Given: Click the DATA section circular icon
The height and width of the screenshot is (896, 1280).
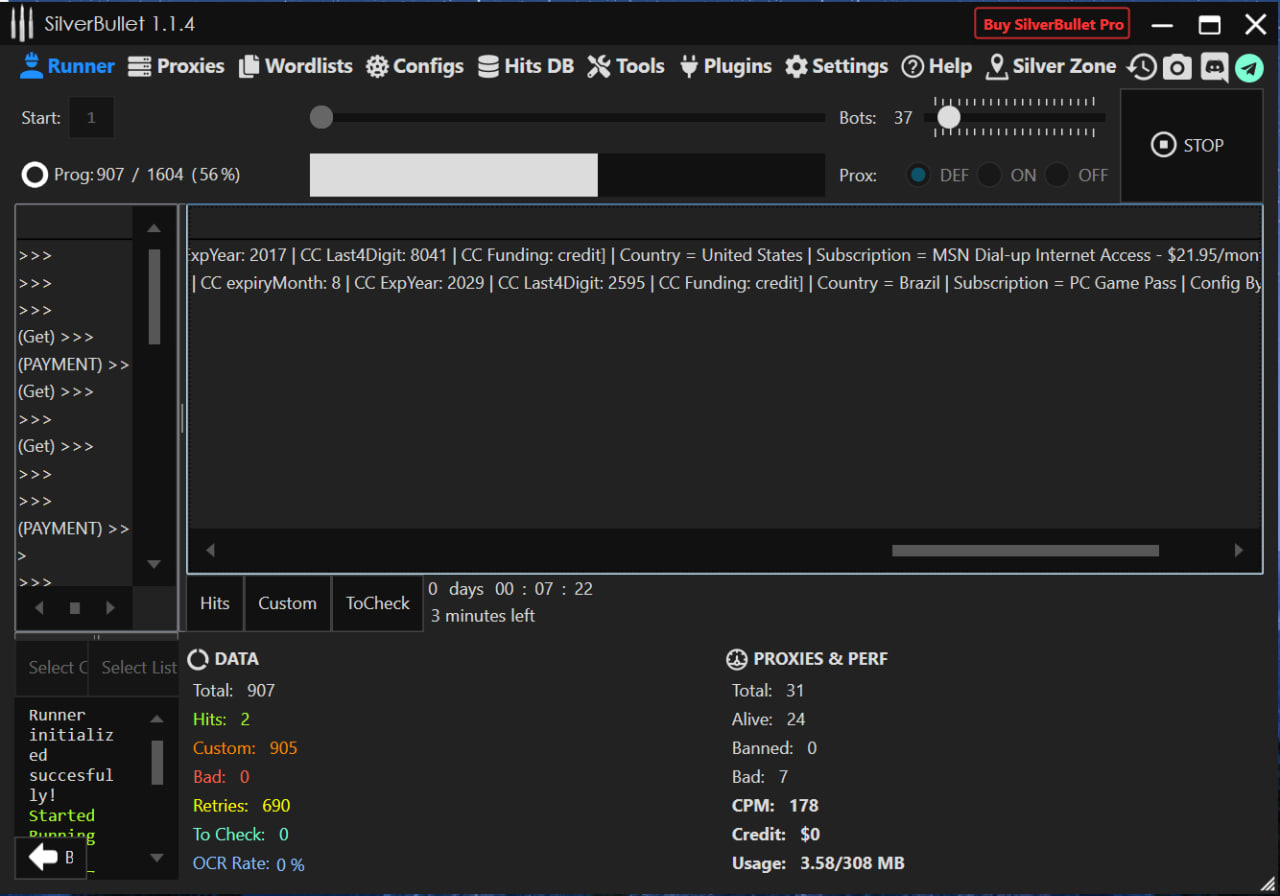Looking at the screenshot, I should coord(198,659).
